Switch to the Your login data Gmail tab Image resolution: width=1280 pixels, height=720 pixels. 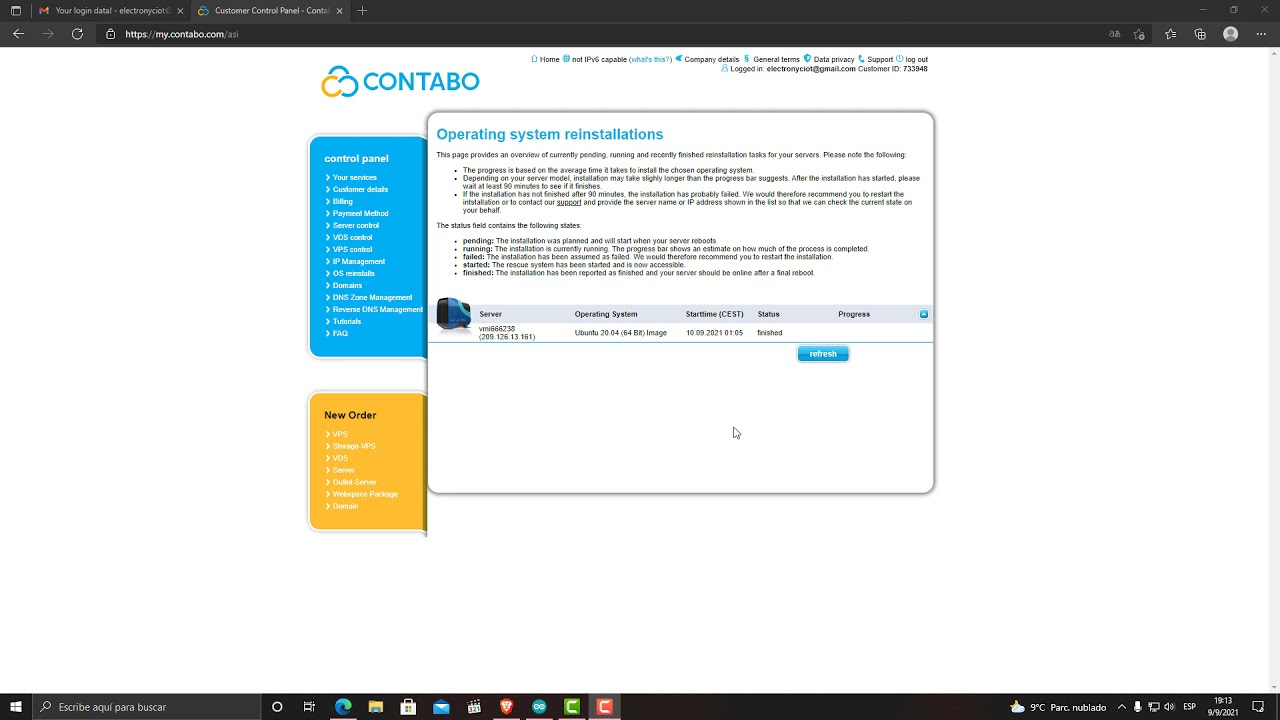109,10
